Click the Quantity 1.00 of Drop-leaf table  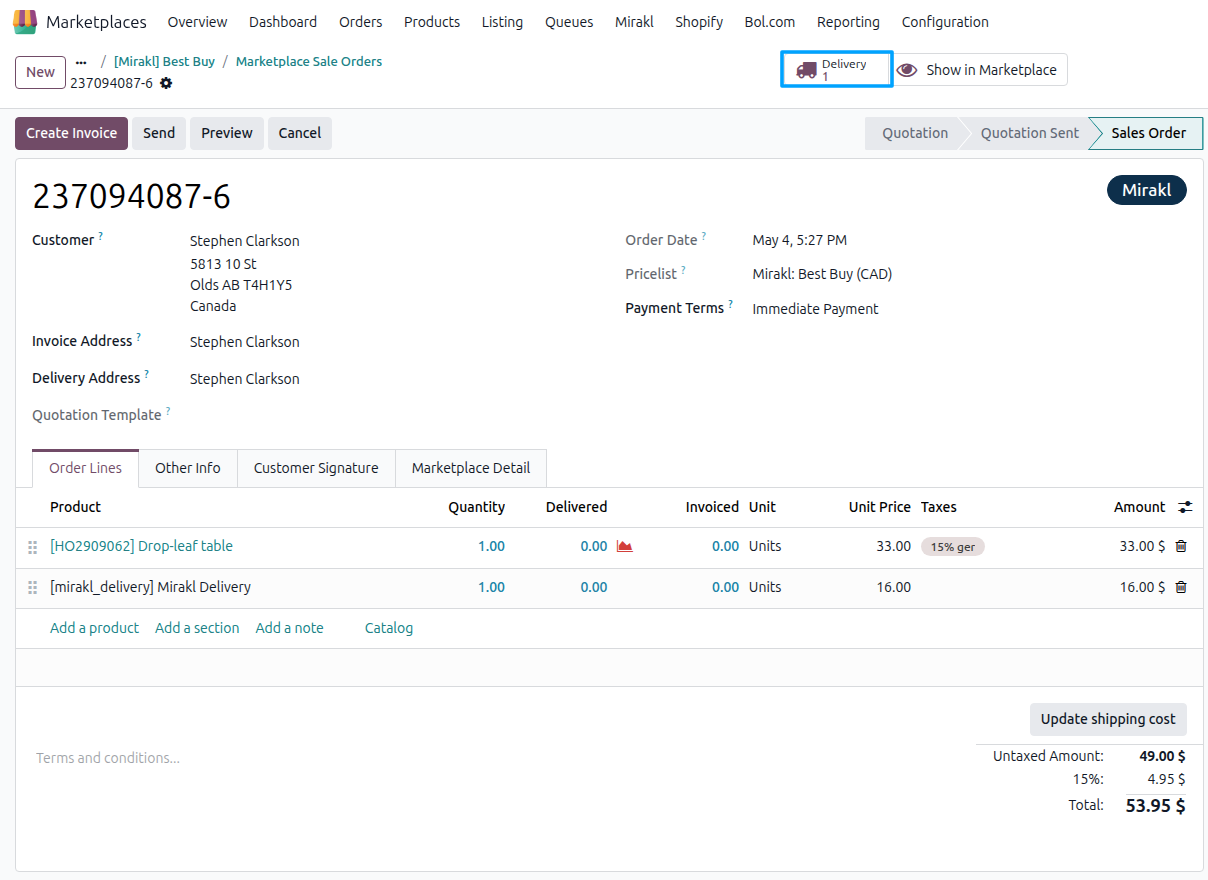point(491,546)
